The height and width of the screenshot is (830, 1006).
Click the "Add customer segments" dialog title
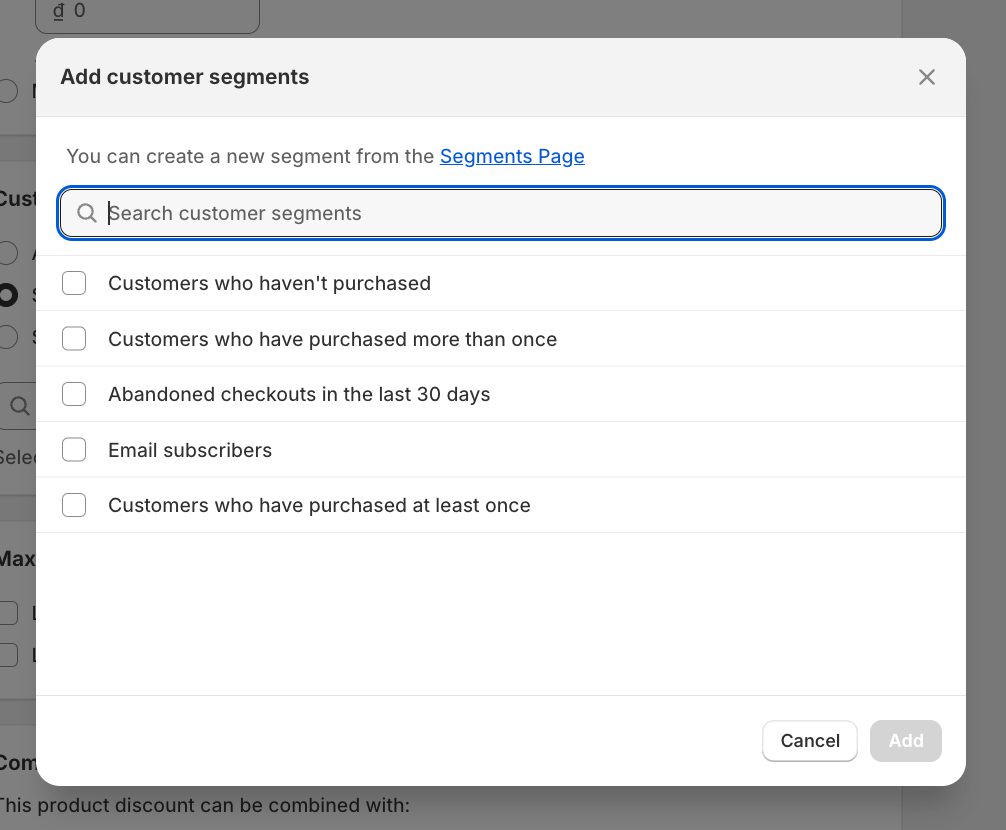point(185,77)
